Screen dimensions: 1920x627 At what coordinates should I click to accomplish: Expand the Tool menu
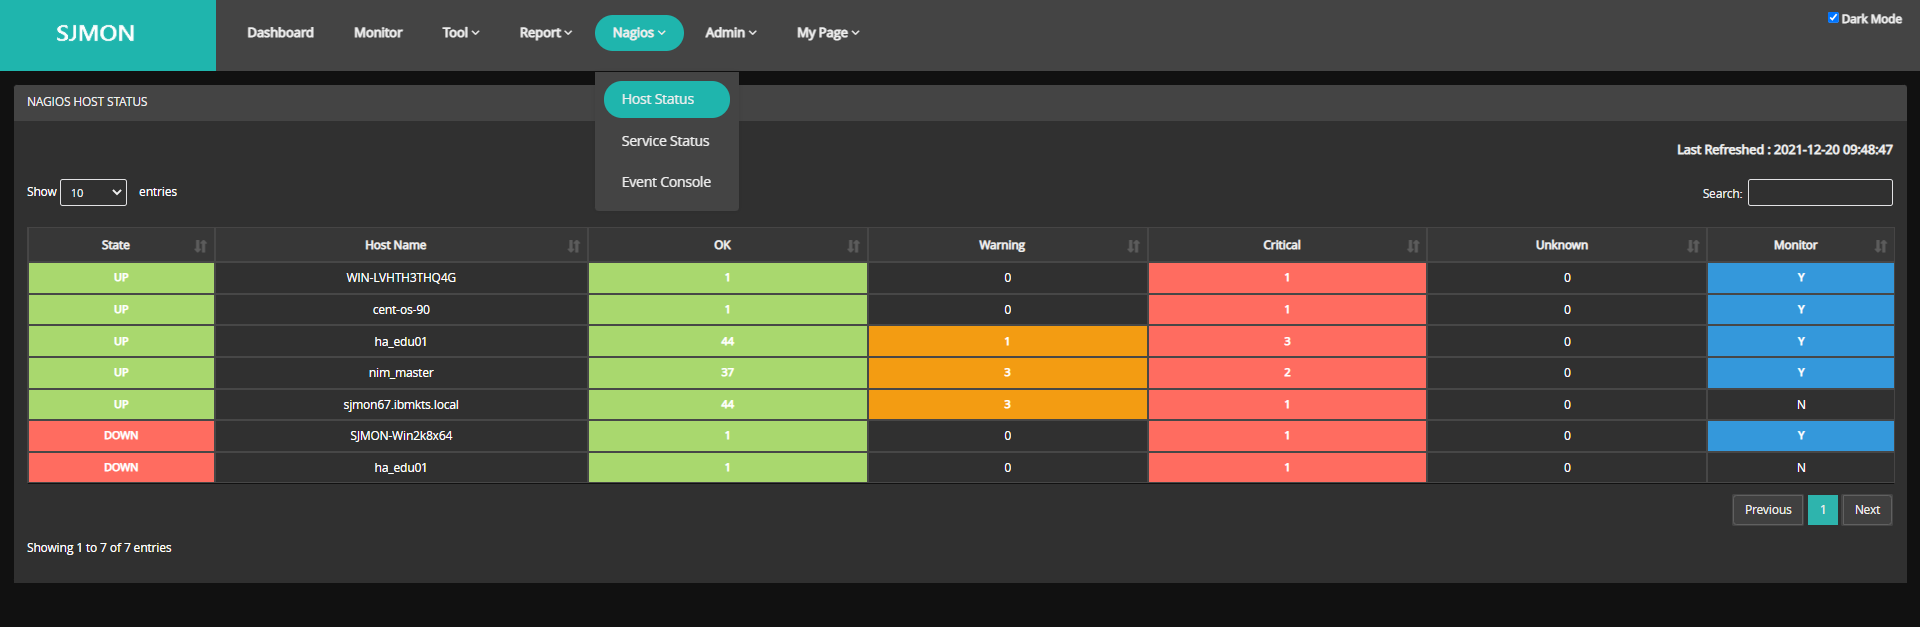[460, 33]
